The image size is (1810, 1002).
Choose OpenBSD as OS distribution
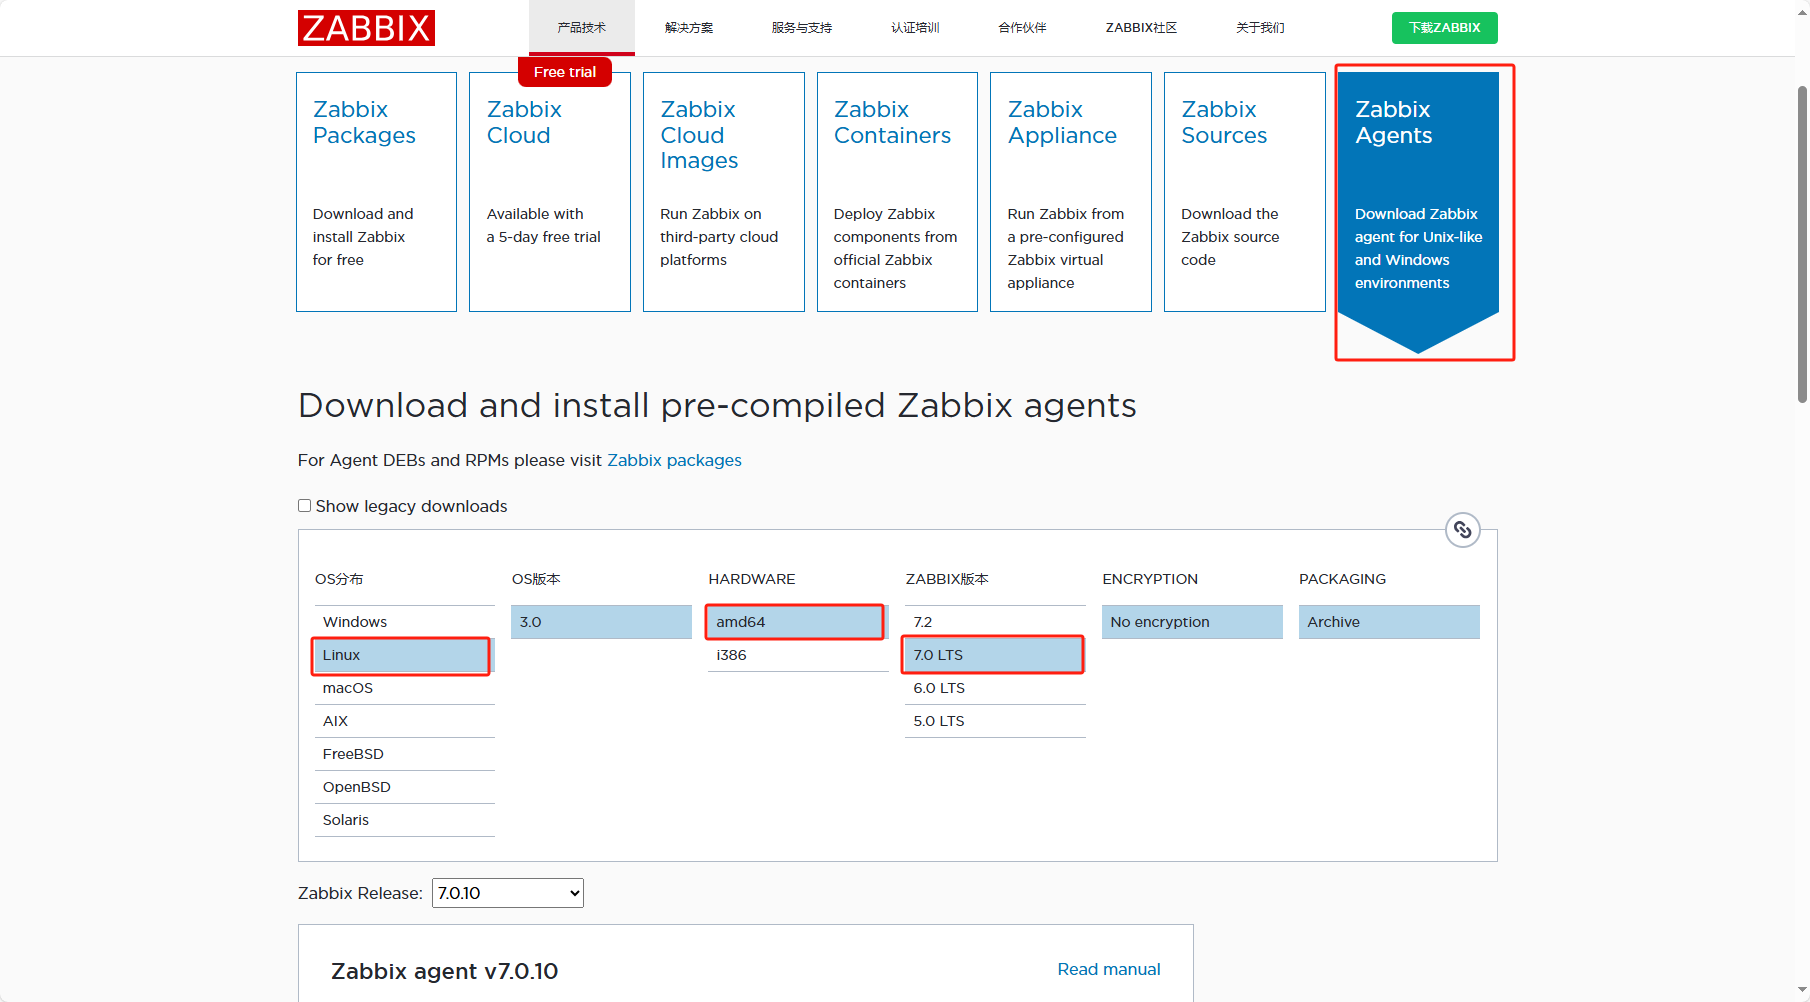coord(405,787)
